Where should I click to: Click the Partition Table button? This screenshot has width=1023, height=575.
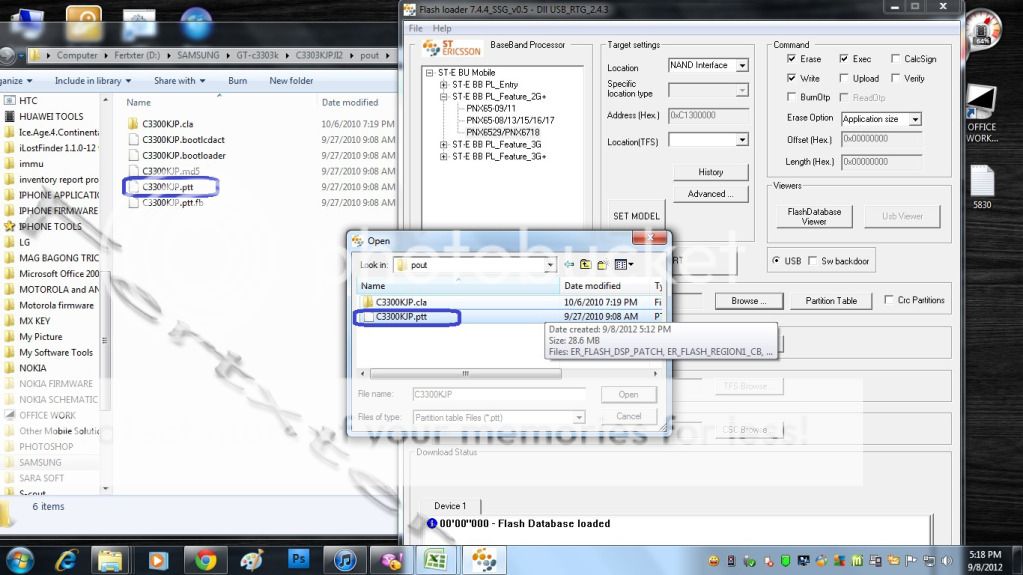point(831,301)
